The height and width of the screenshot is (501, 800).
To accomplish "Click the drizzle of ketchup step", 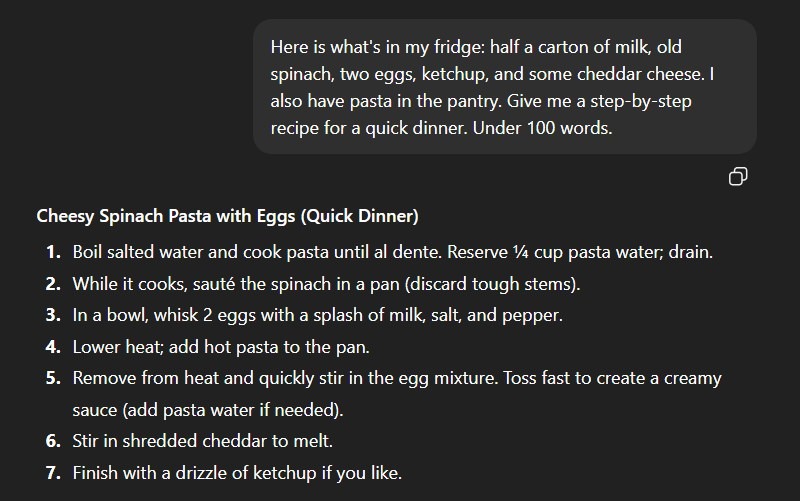I will pos(237,472).
